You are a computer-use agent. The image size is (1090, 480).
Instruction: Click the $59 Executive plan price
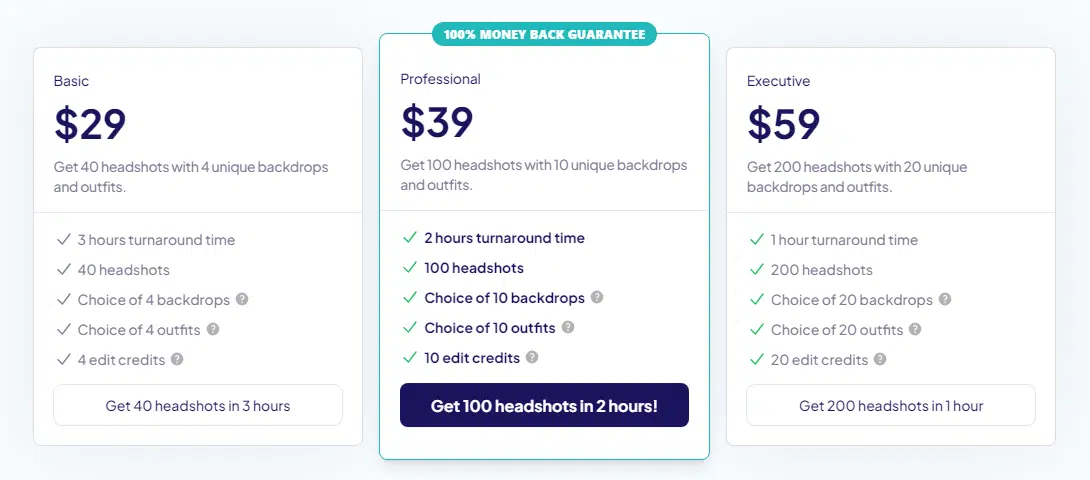click(783, 125)
